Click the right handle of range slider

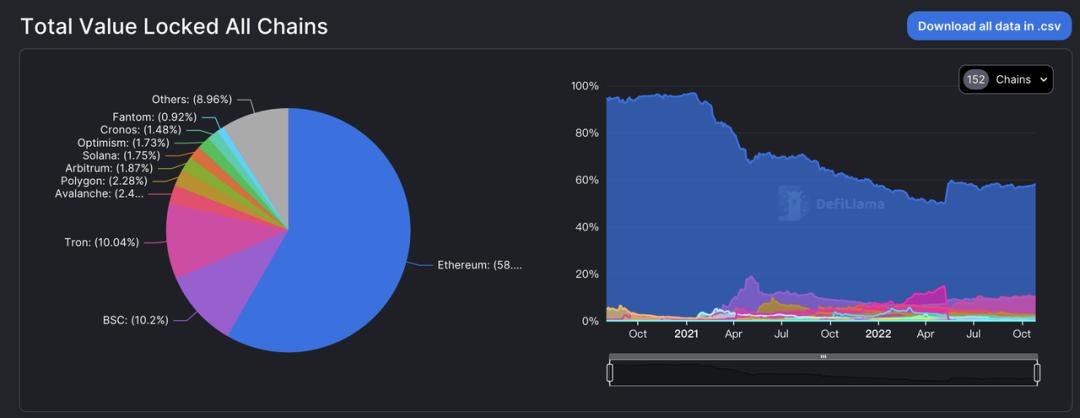(1037, 373)
